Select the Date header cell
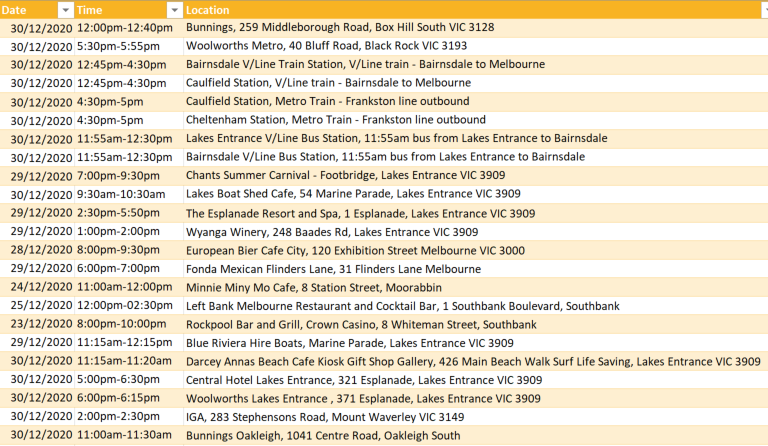 point(37,10)
